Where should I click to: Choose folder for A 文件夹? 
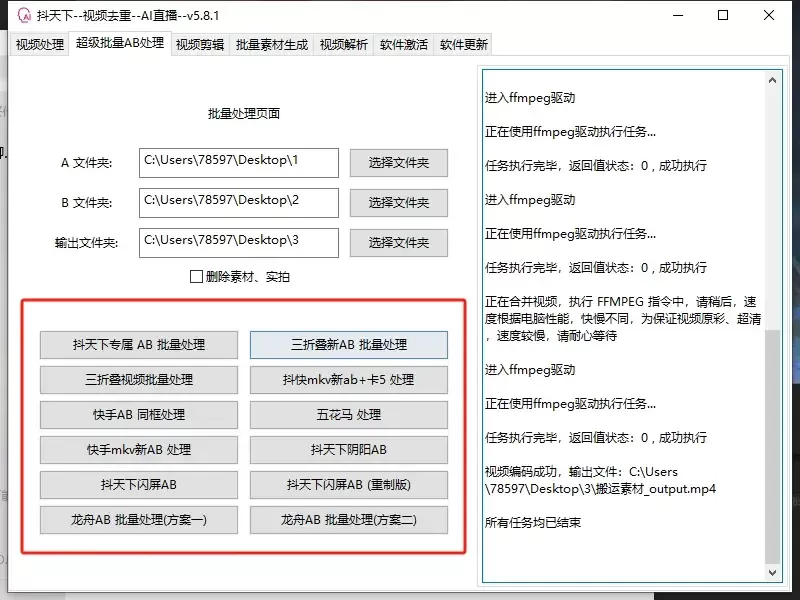(398, 163)
